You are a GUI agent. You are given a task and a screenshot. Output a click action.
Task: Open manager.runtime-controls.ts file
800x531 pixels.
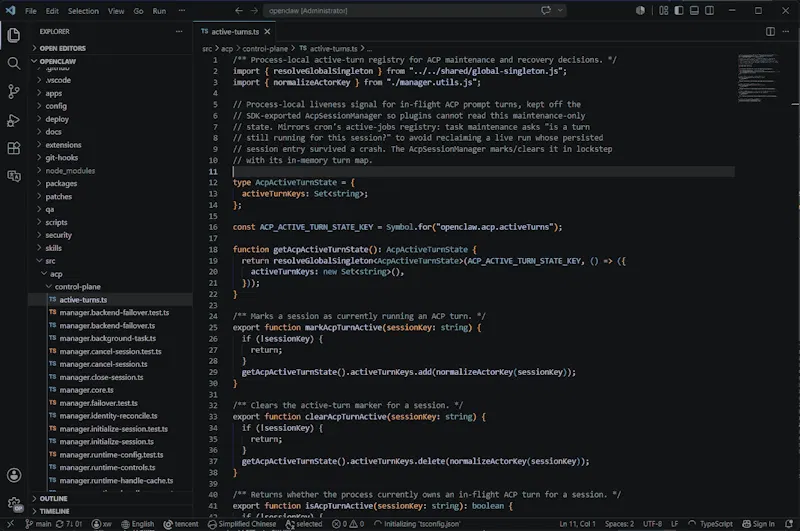coord(110,467)
